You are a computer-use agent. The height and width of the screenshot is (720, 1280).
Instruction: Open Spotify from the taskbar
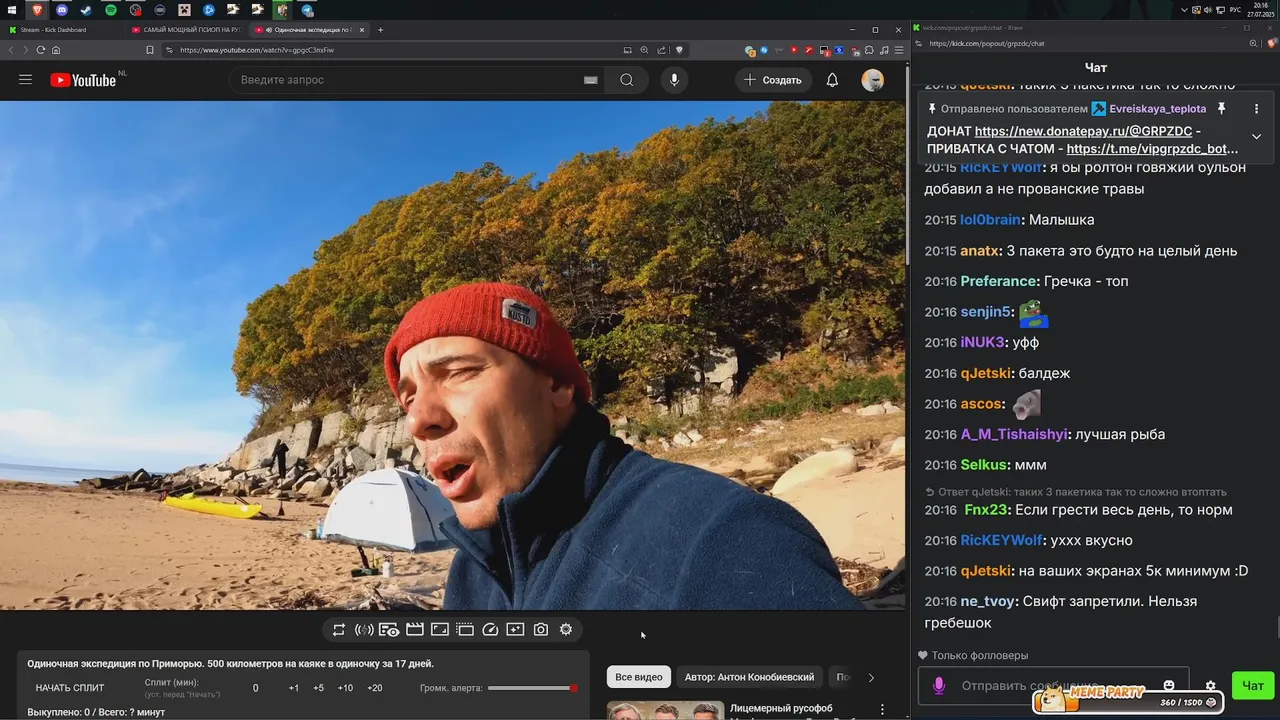110,10
